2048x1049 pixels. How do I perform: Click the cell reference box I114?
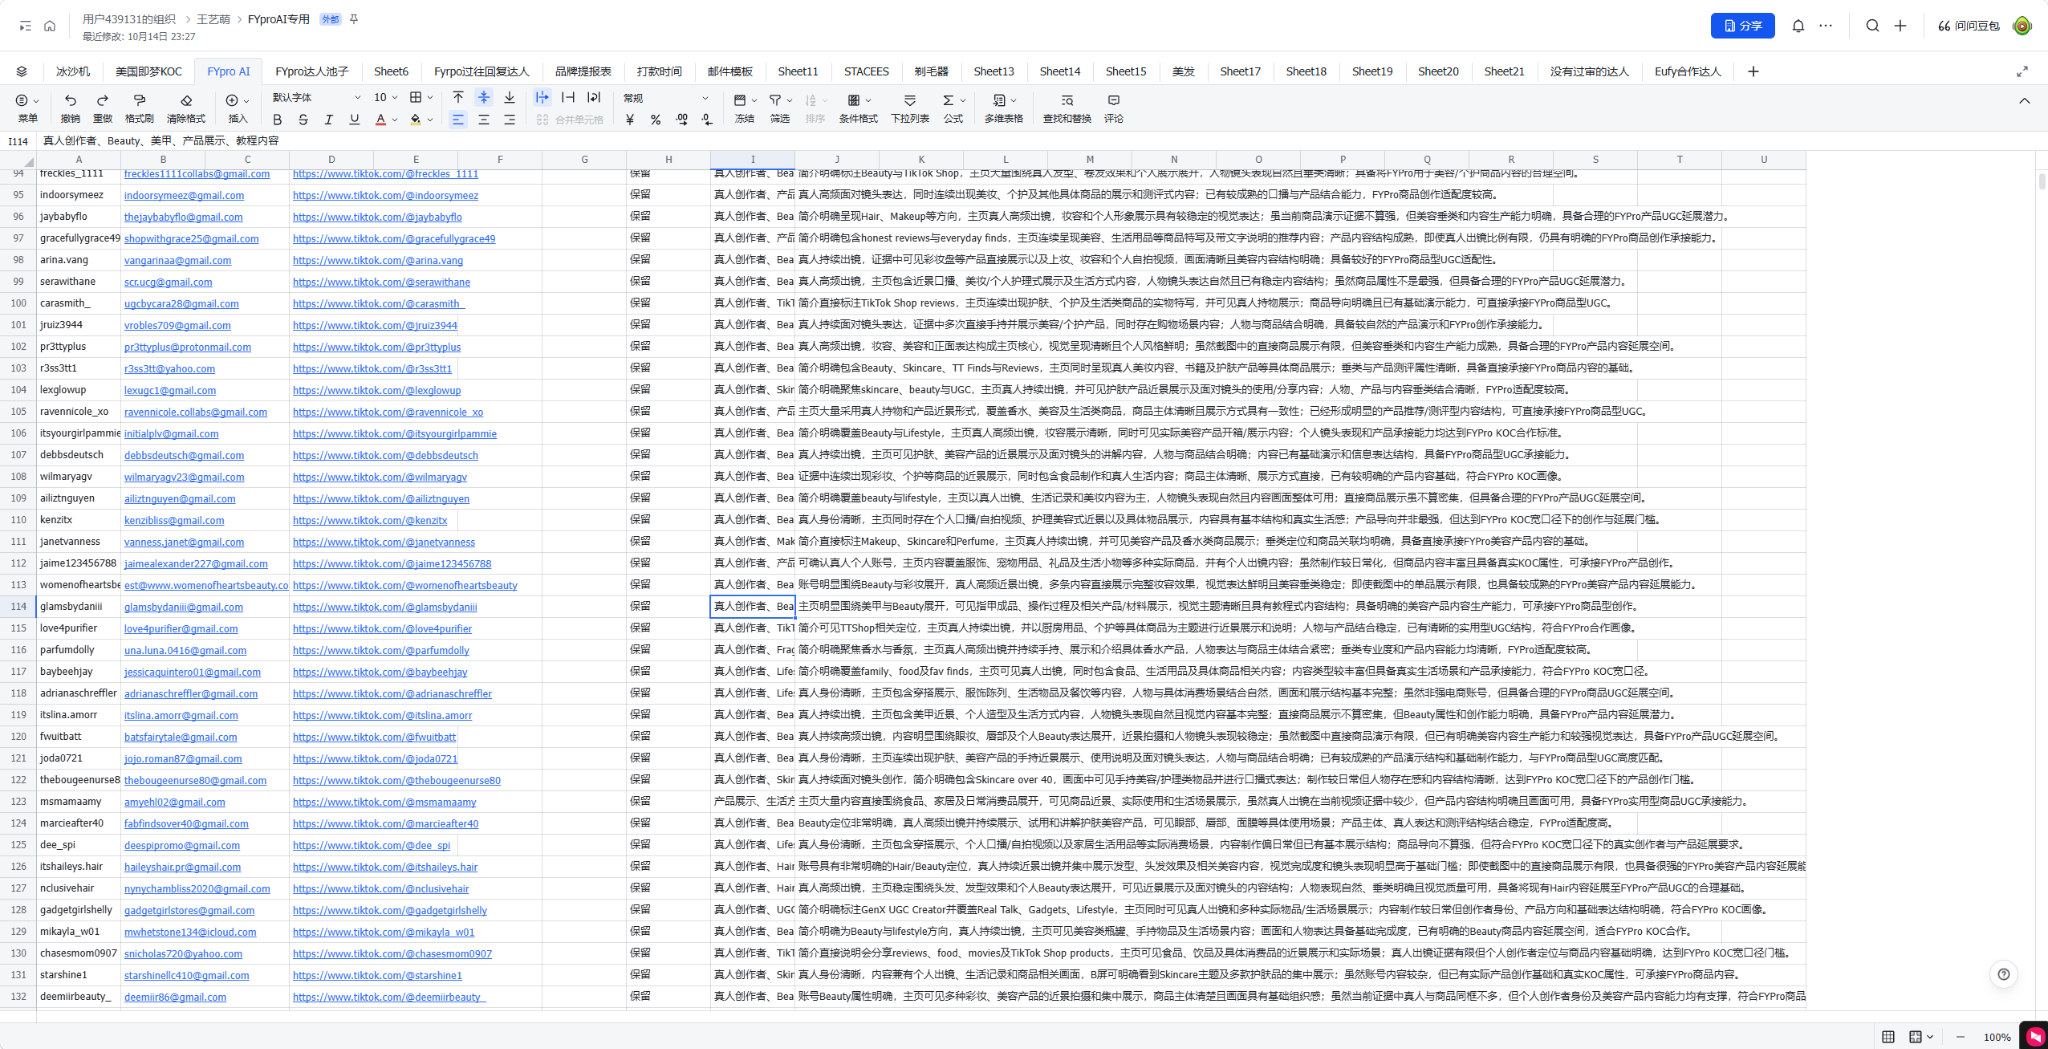click(18, 141)
